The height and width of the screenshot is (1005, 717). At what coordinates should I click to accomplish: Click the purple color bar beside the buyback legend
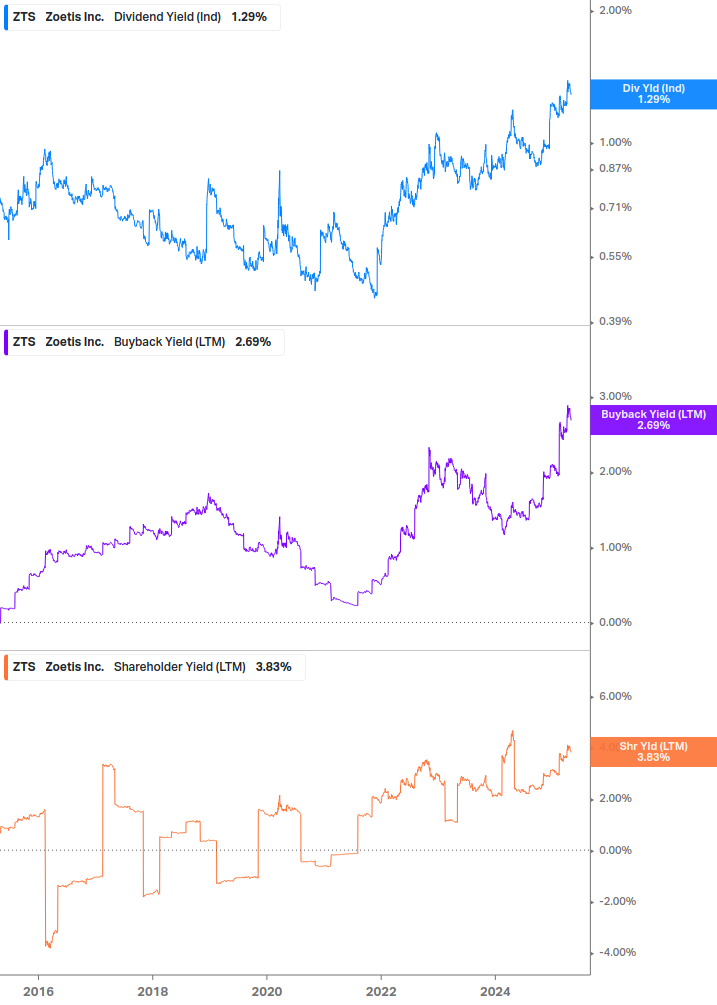coord(6,342)
